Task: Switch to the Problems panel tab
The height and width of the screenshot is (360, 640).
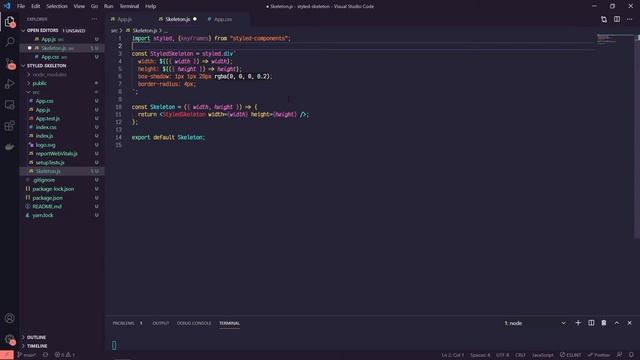Action: [x=123, y=323]
